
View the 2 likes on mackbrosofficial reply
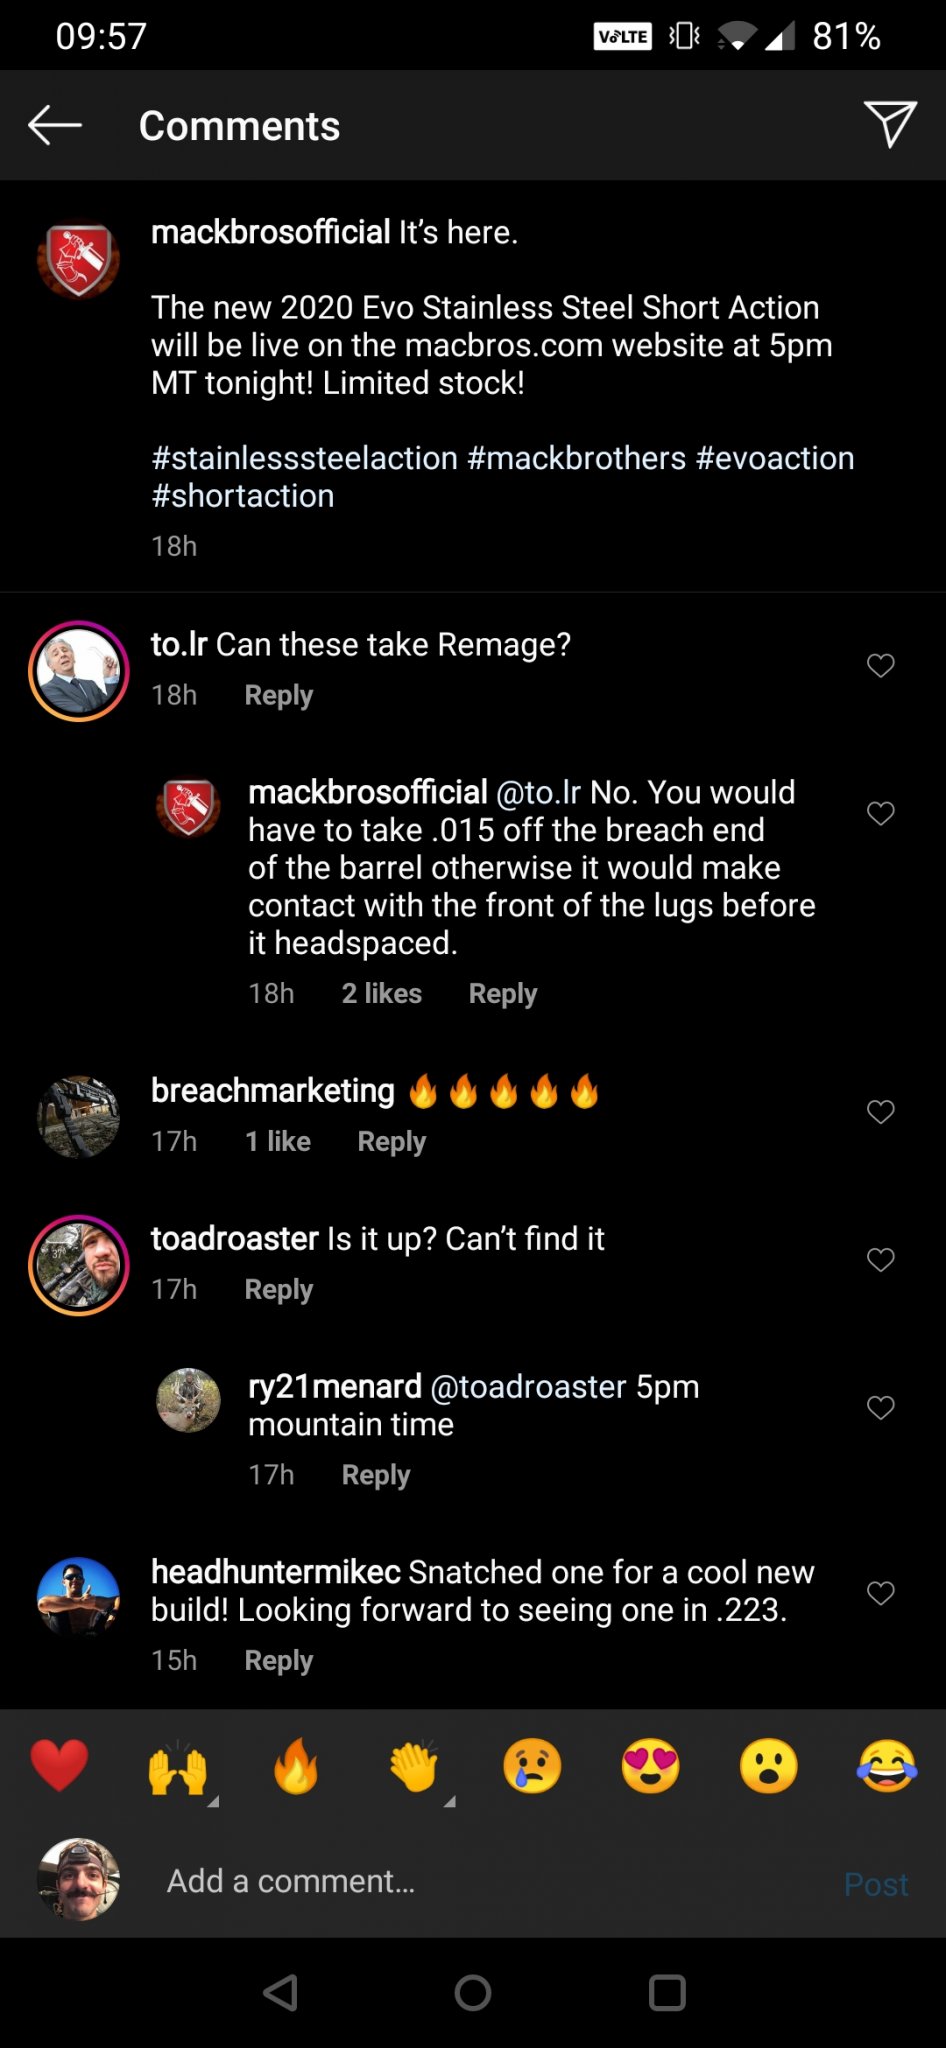(381, 994)
